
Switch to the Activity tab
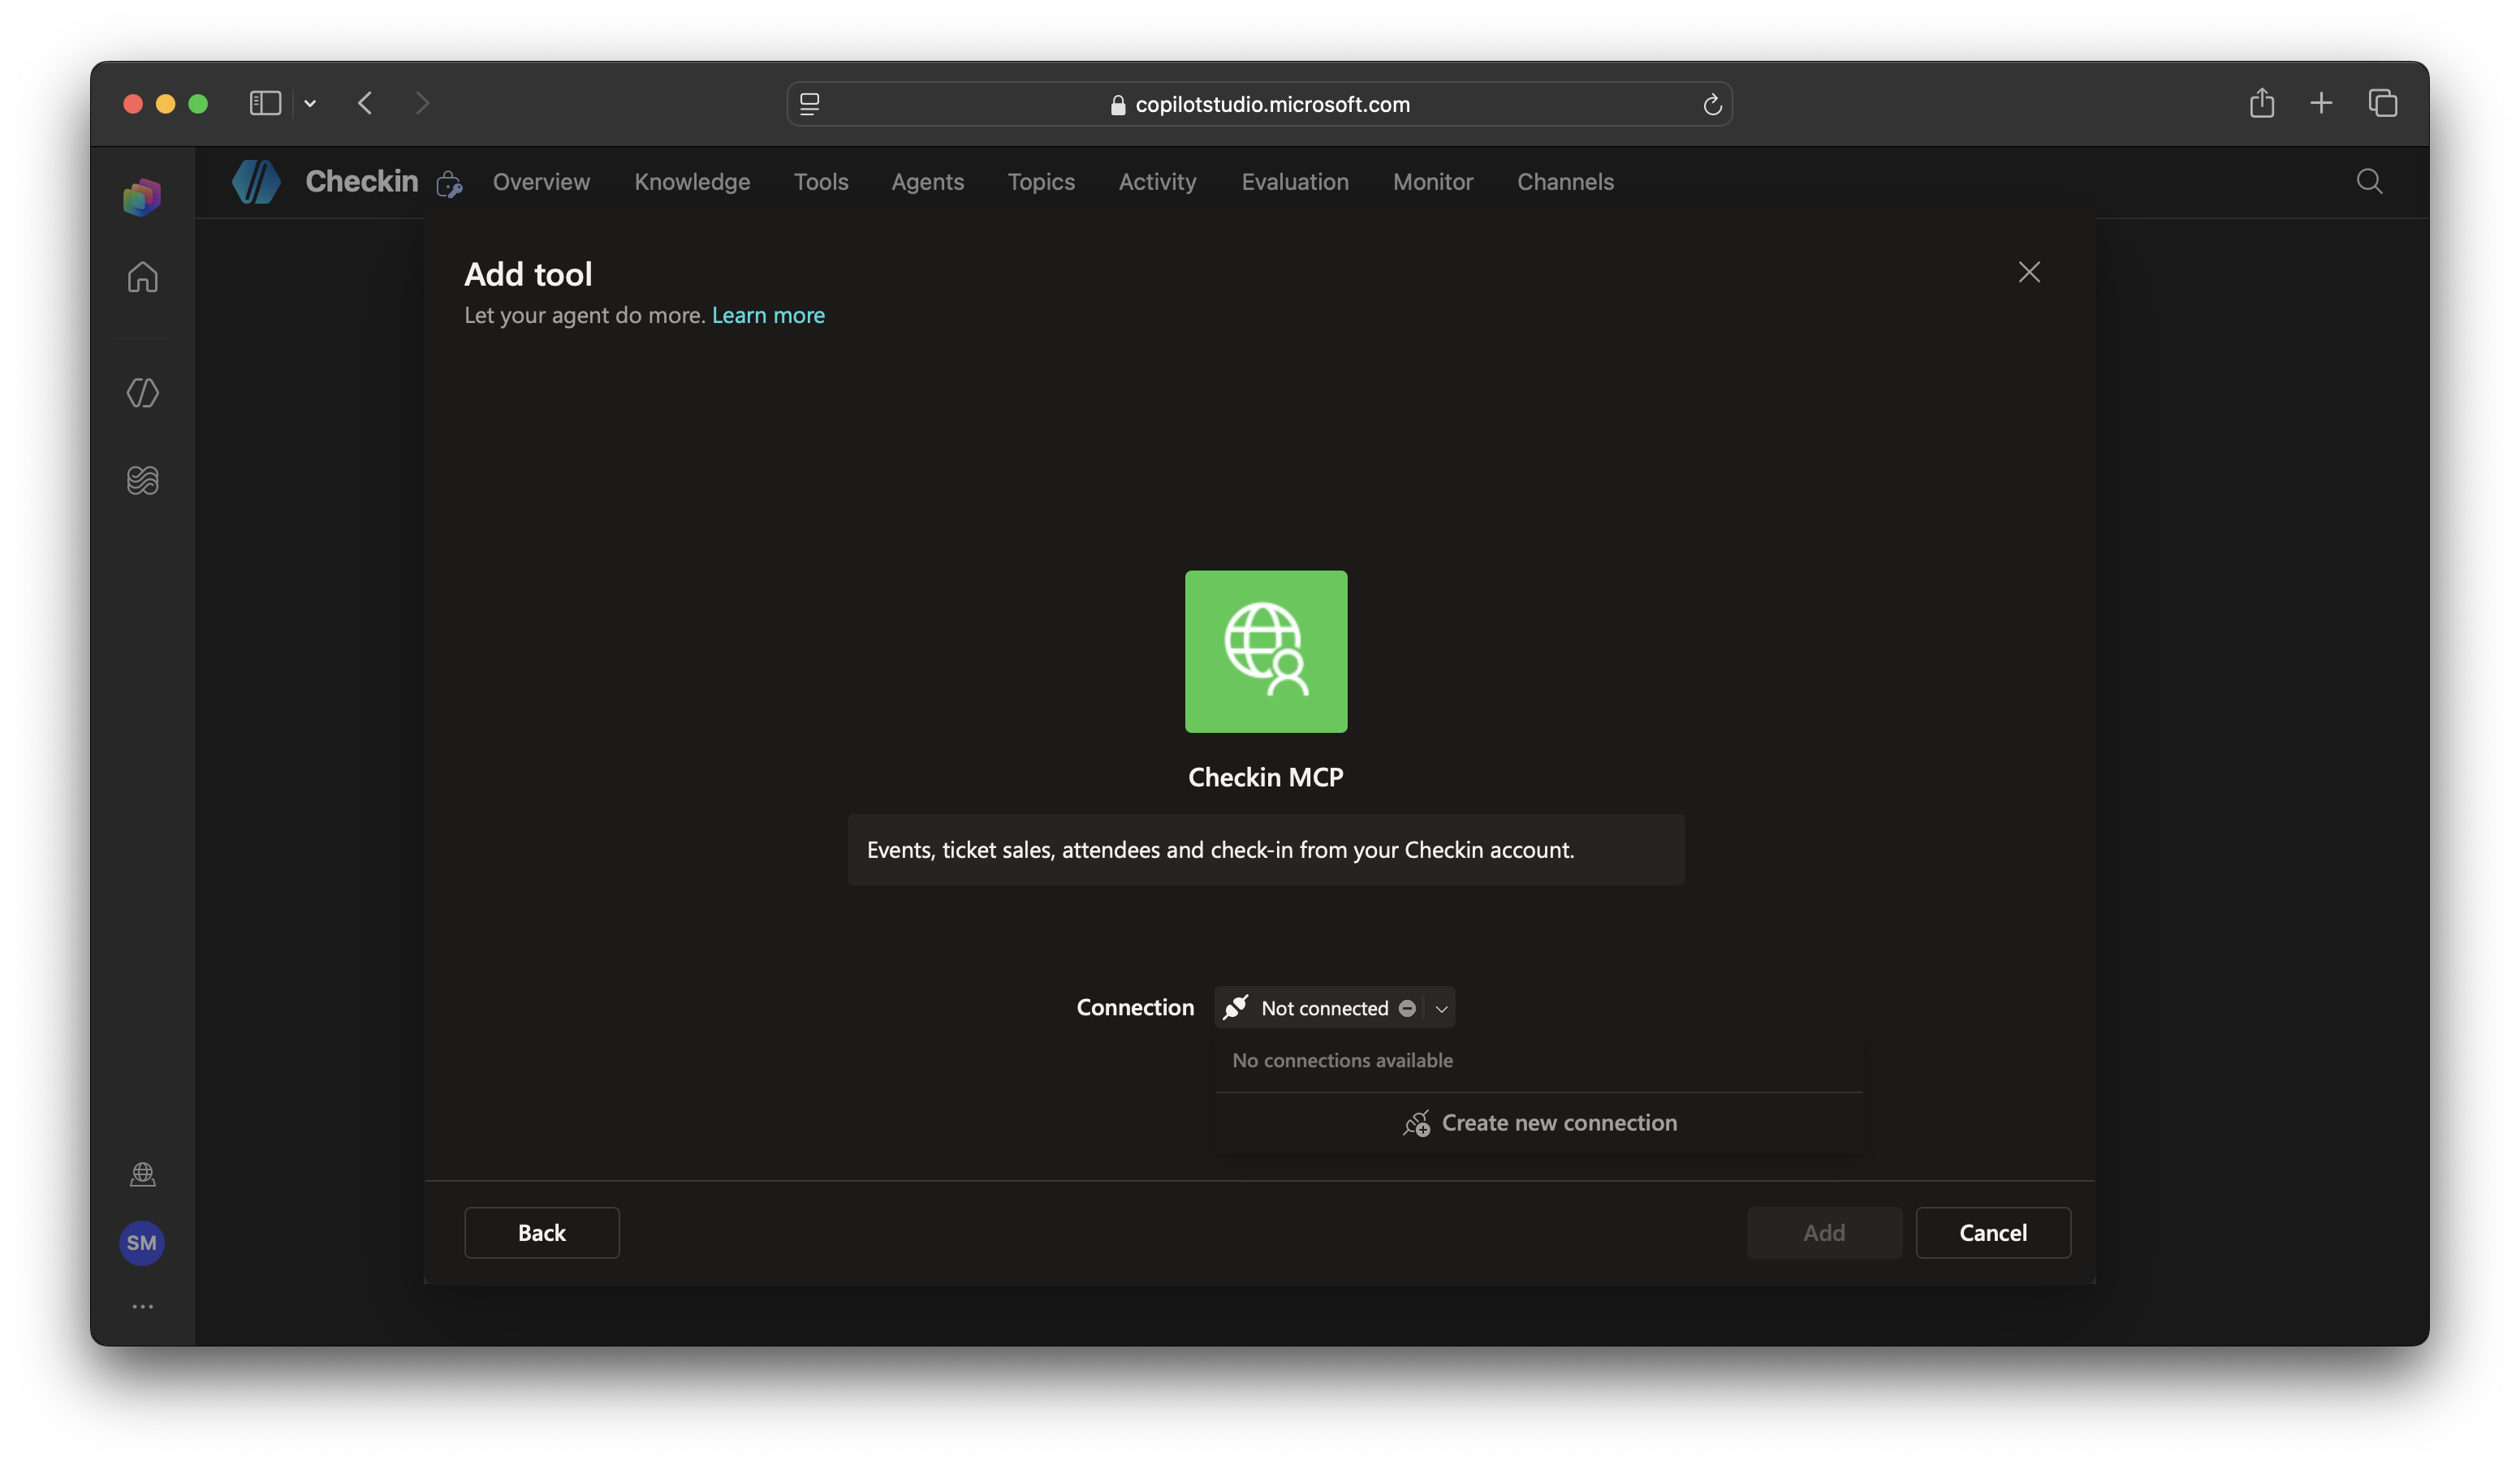point(1157,182)
